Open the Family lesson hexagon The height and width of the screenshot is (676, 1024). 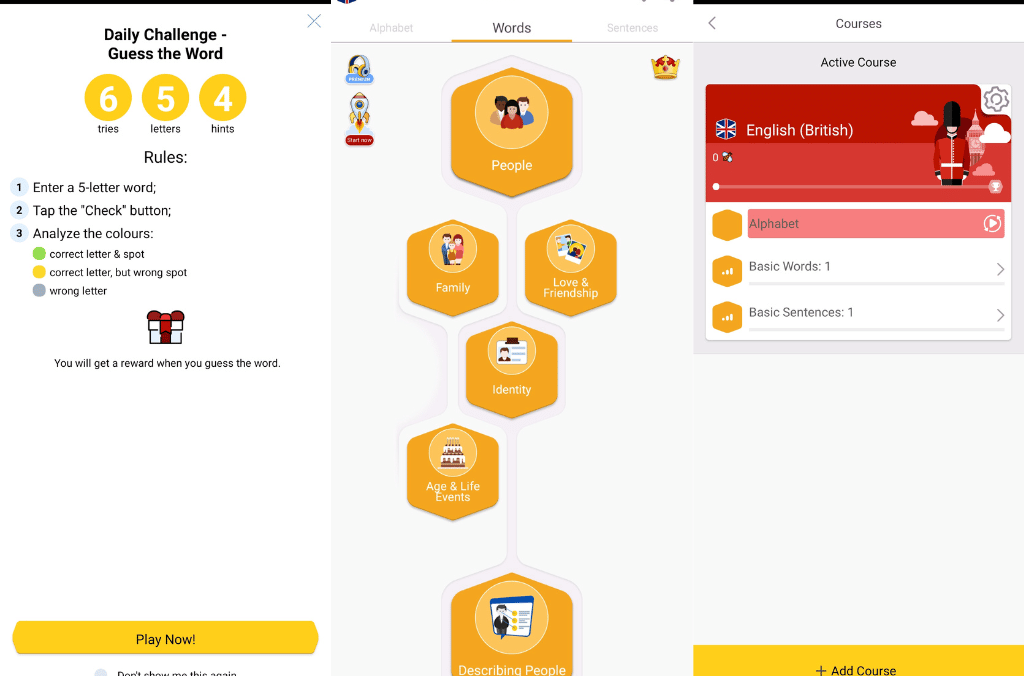click(x=453, y=268)
